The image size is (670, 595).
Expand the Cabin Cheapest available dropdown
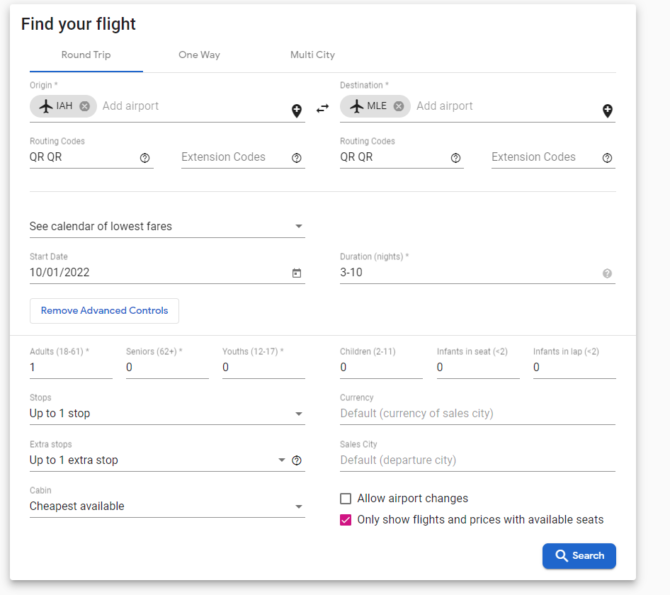pos(167,506)
